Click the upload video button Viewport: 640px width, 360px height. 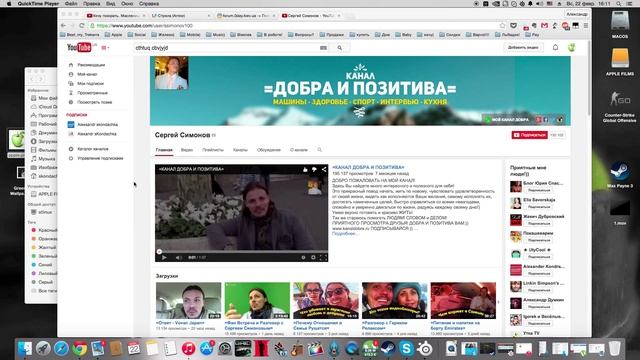pyautogui.click(x=523, y=47)
